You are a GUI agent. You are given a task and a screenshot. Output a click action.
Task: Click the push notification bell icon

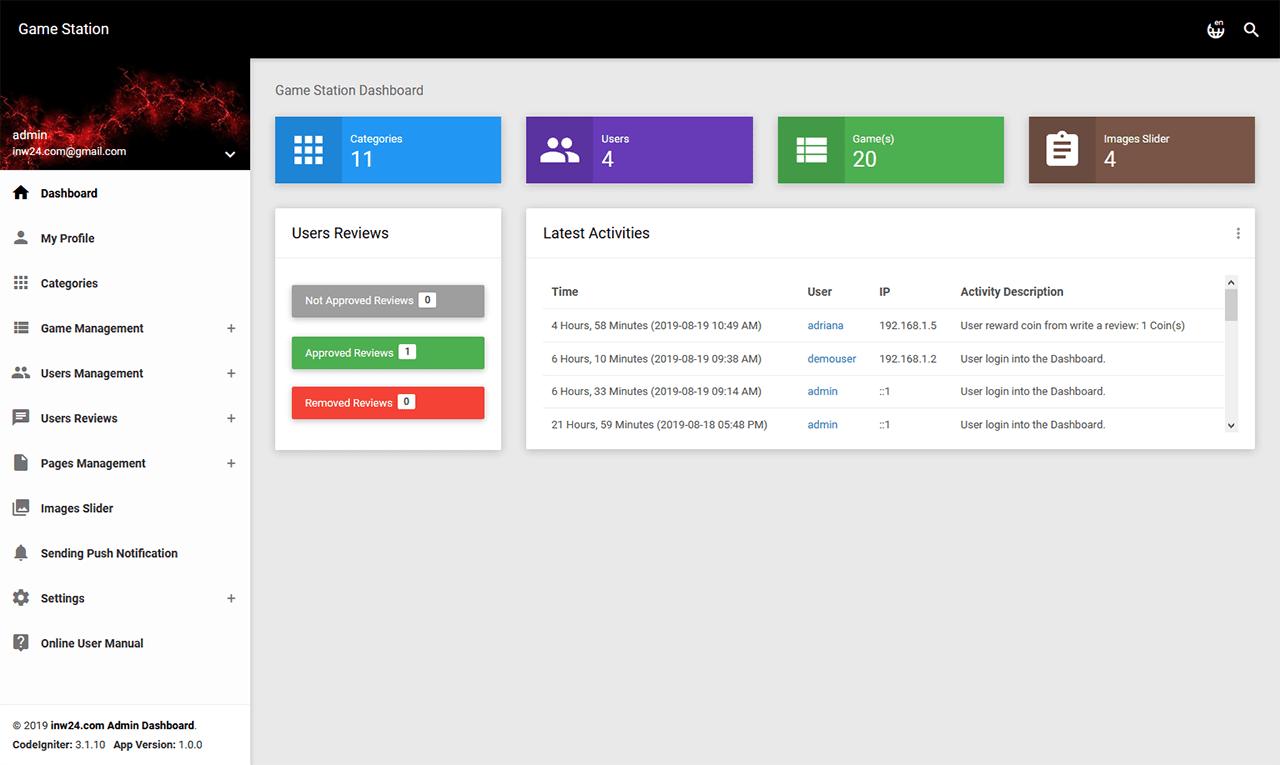(x=21, y=553)
